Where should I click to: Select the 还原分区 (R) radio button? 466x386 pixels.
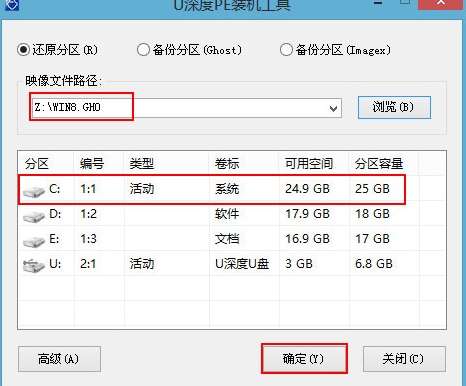coord(24,50)
